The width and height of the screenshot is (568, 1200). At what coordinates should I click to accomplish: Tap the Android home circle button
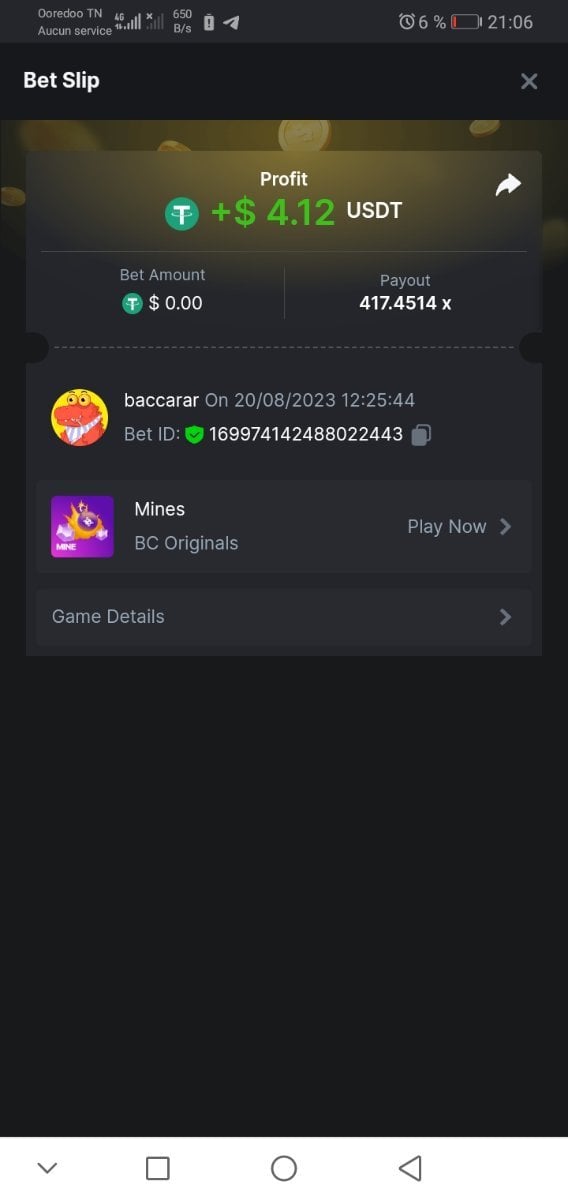point(284,1168)
